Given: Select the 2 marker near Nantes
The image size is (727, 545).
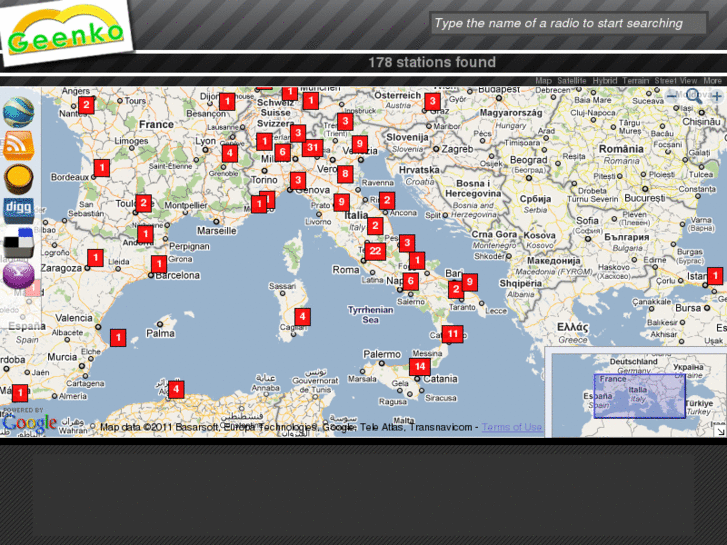Looking at the screenshot, I should (86, 105).
